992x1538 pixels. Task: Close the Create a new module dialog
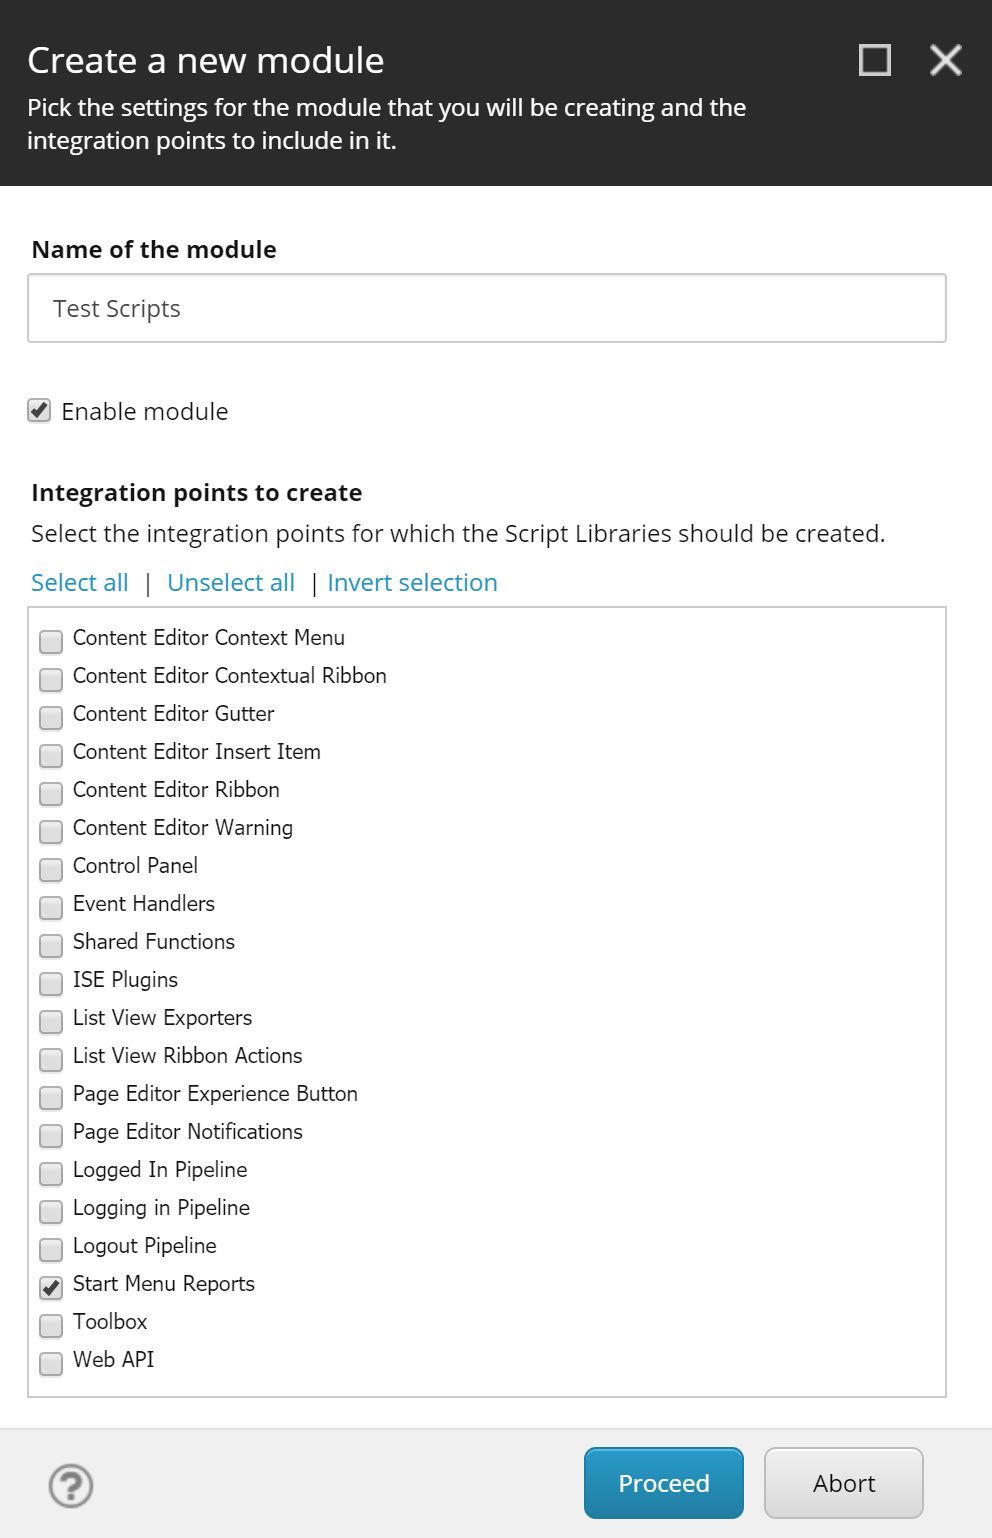click(944, 60)
